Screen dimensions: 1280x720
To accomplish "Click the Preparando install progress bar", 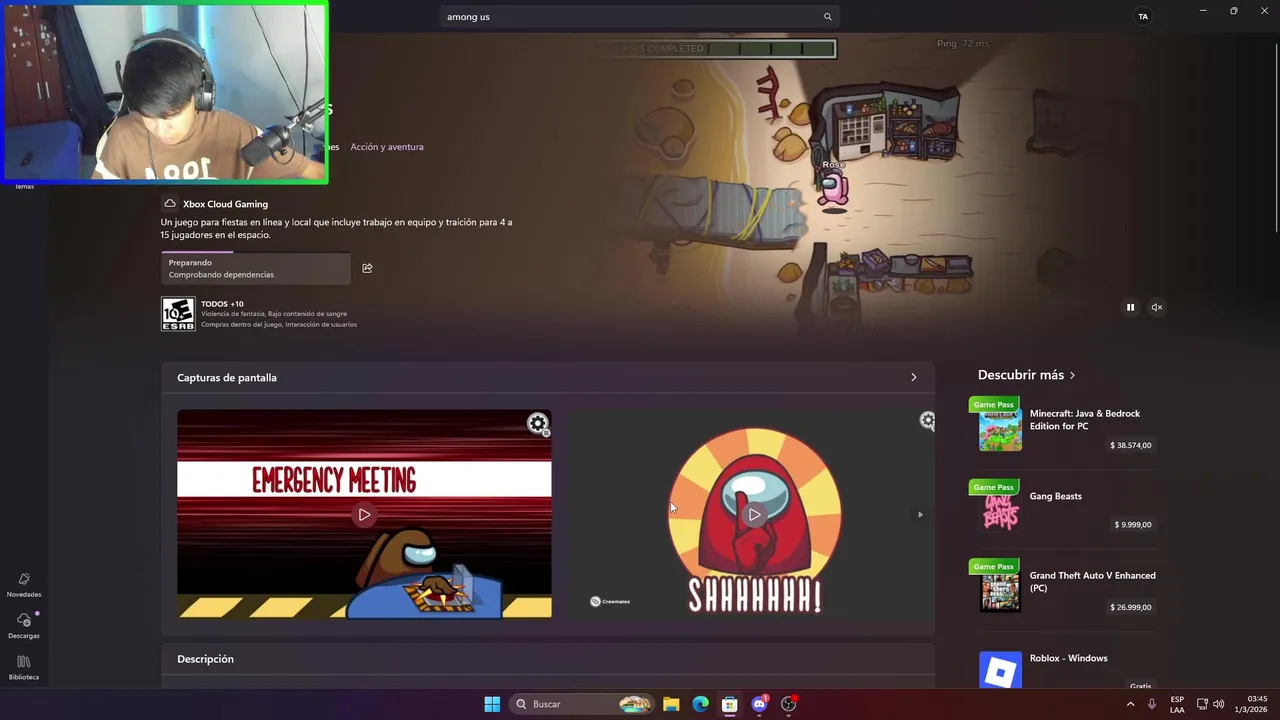I will [256, 268].
